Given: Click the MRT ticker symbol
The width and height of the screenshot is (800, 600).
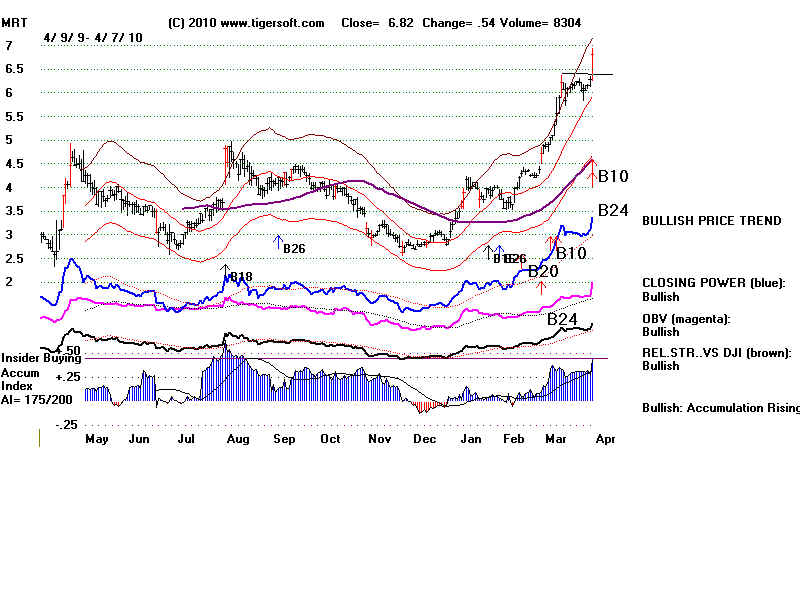Looking at the screenshot, I should (14, 23).
